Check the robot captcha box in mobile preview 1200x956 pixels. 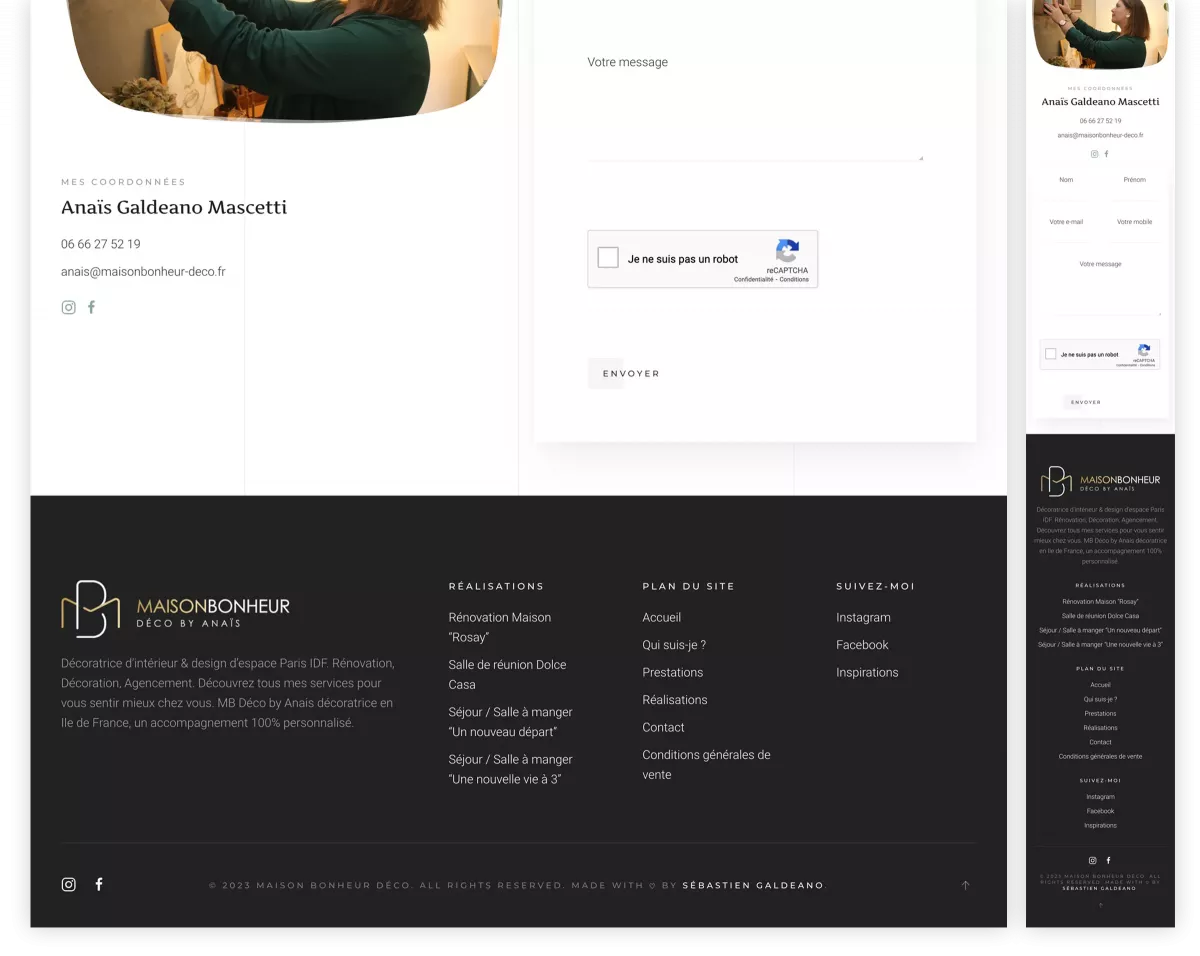pyautogui.click(x=1050, y=354)
